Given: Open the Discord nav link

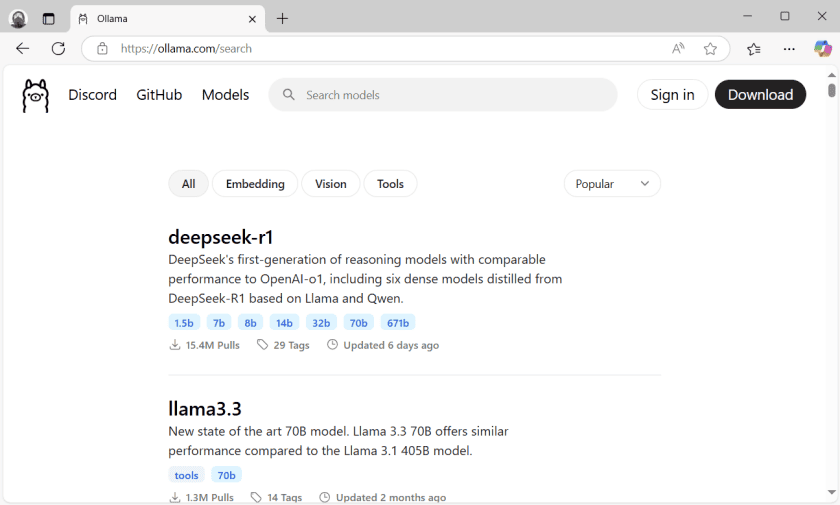Looking at the screenshot, I should point(92,95).
